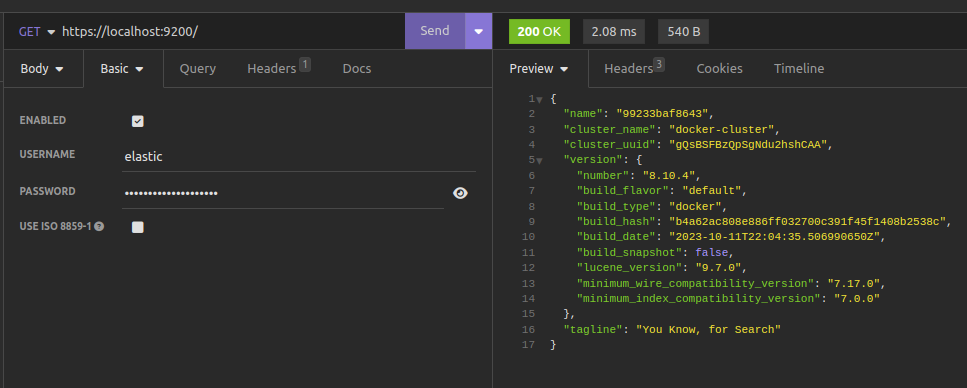967x388 pixels.
Task: Enable the USE ISO 8859-1 checkbox
Action: pos(138,227)
